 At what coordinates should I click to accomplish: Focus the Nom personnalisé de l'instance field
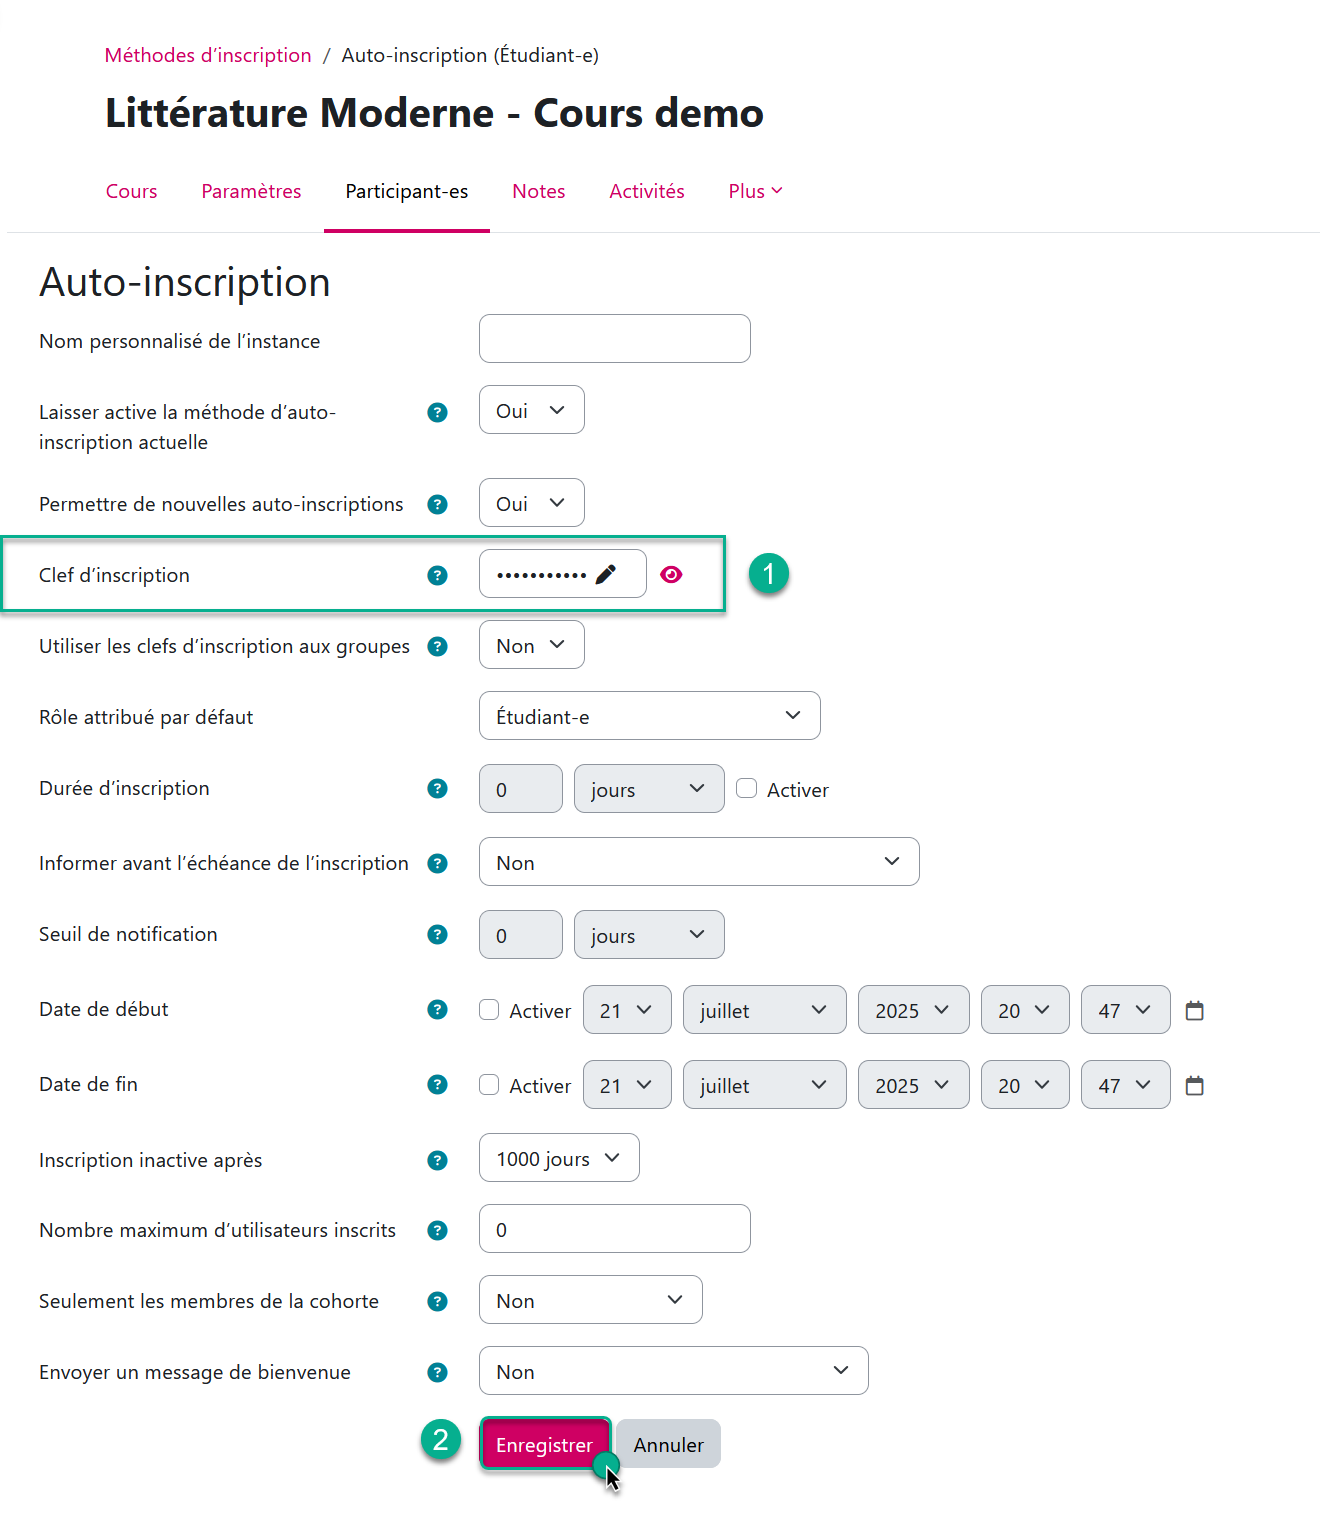pyautogui.click(x=614, y=339)
